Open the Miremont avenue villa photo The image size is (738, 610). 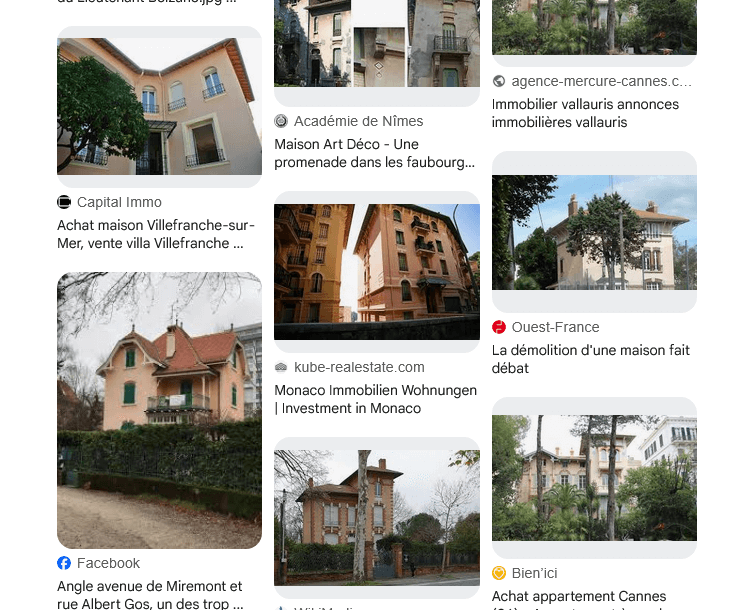[160, 410]
